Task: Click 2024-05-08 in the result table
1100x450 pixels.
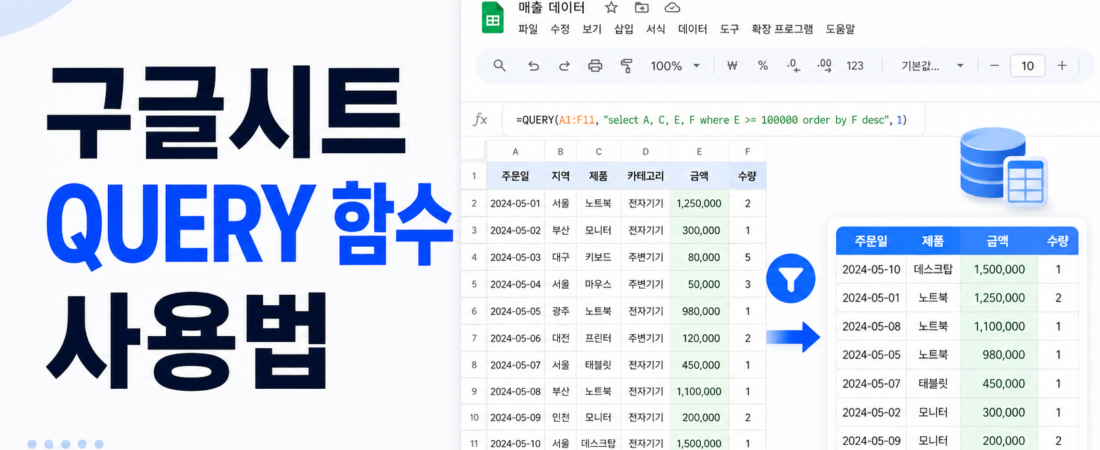Action: (x=871, y=326)
